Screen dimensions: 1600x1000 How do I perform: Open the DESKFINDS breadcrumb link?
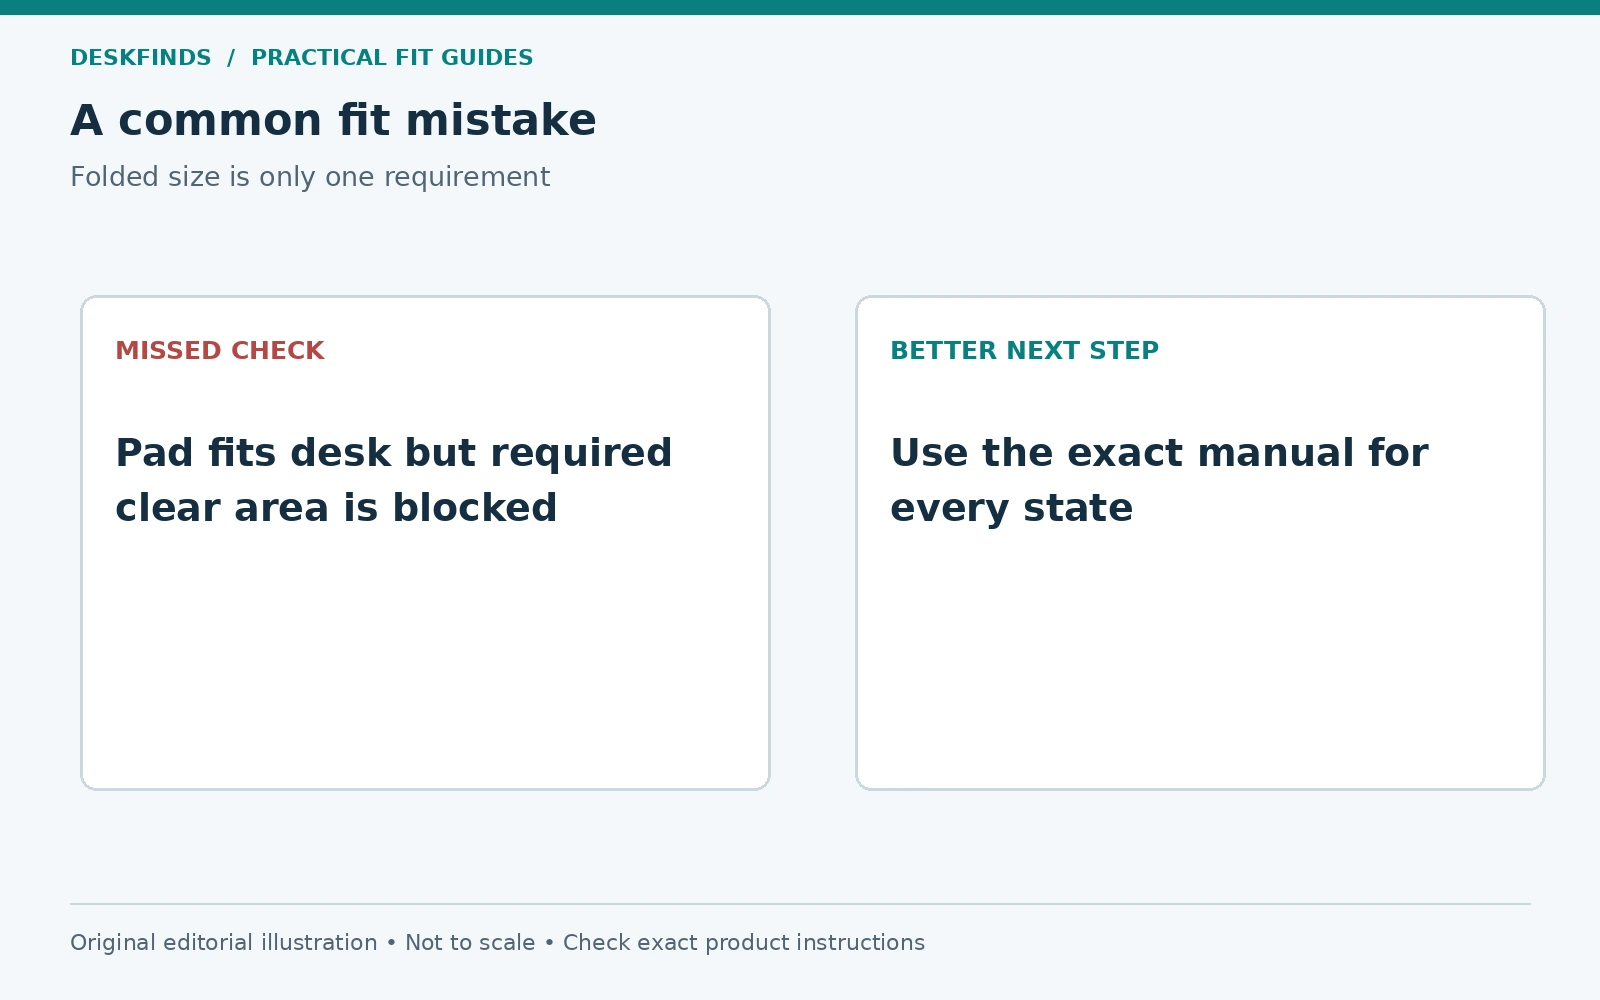click(141, 58)
